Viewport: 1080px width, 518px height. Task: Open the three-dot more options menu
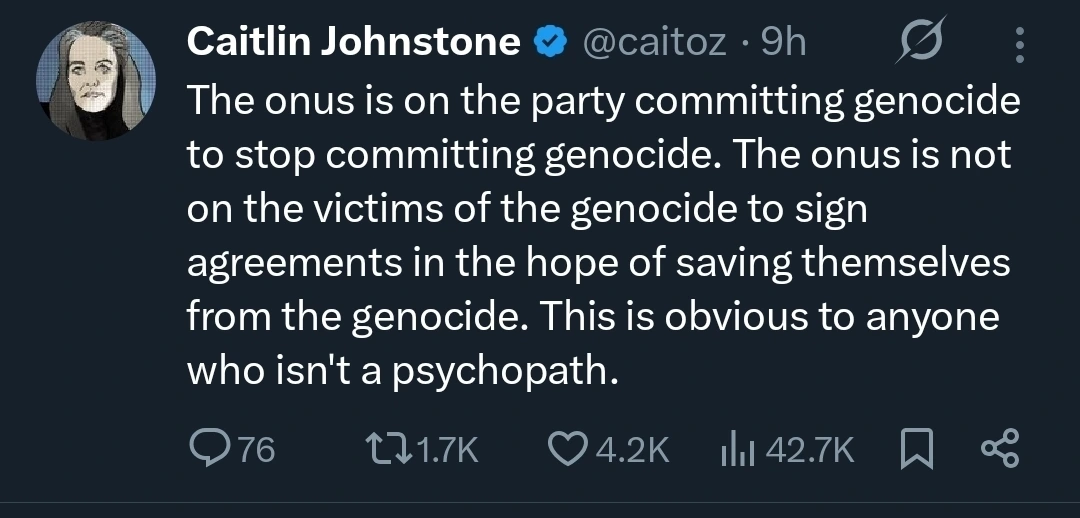[x=1019, y=44]
